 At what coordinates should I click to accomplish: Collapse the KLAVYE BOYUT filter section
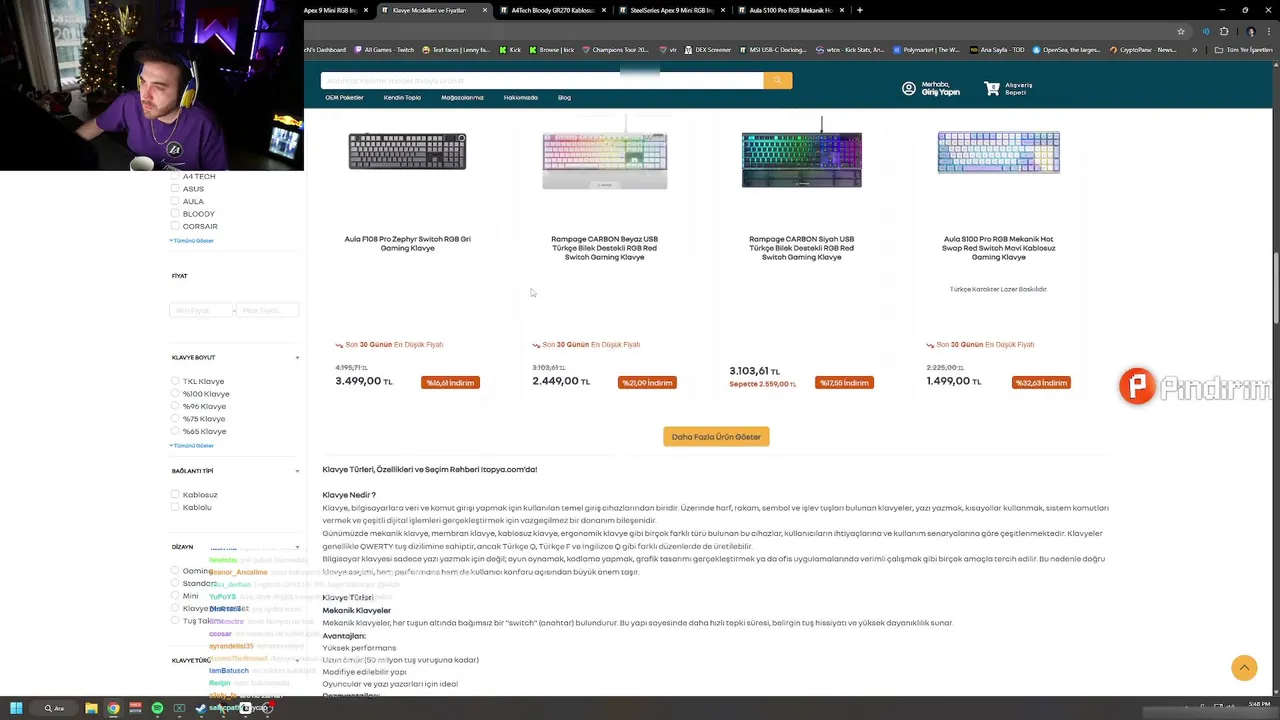tap(297, 357)
